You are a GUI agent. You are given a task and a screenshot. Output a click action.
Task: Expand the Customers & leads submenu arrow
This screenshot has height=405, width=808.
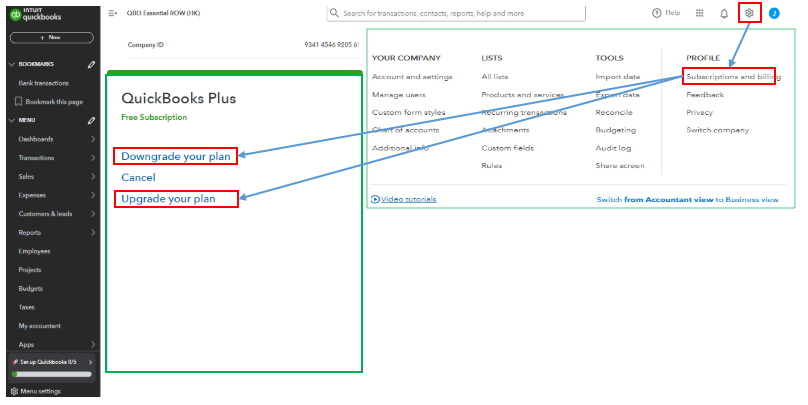click(x=93, y=214)
